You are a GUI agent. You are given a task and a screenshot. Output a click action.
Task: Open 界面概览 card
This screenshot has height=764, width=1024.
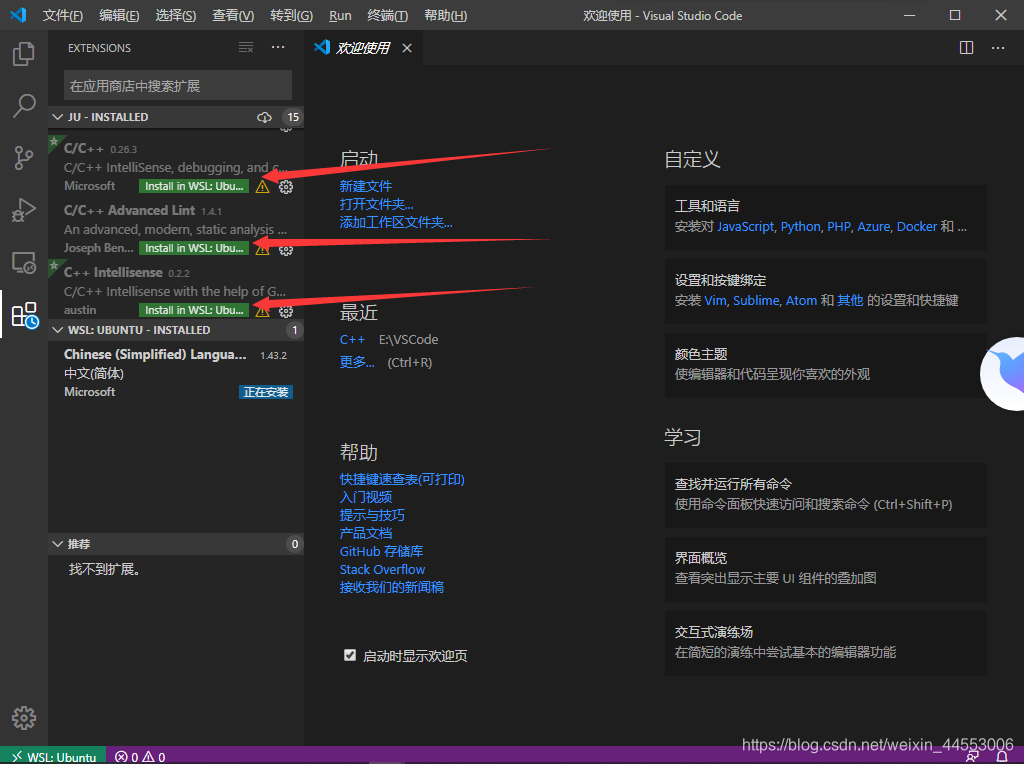(x=825, y=569)
